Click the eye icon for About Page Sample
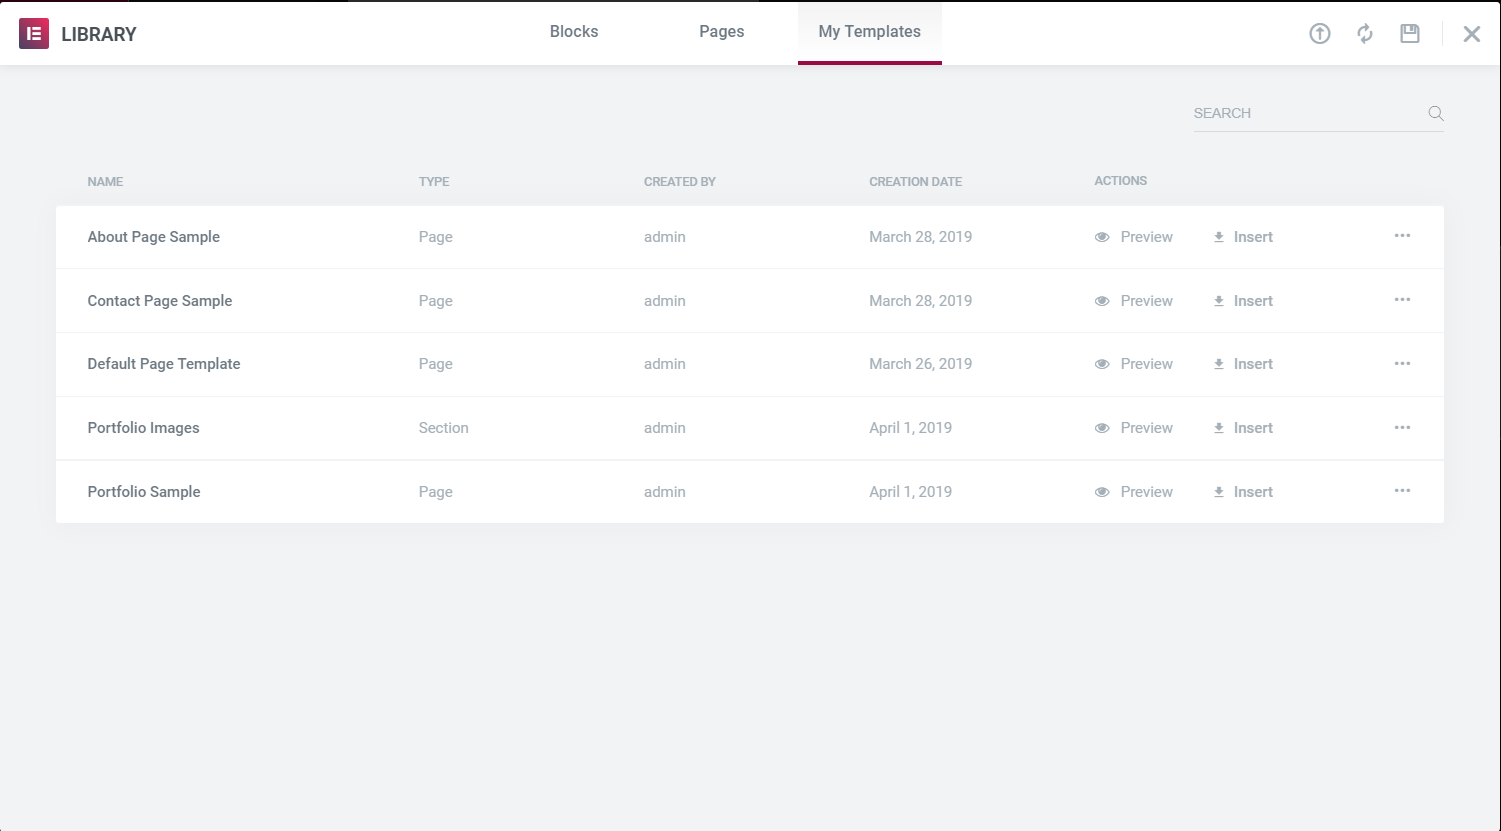The height and width of the screenshot is (831, 1501). [1102, 238]
